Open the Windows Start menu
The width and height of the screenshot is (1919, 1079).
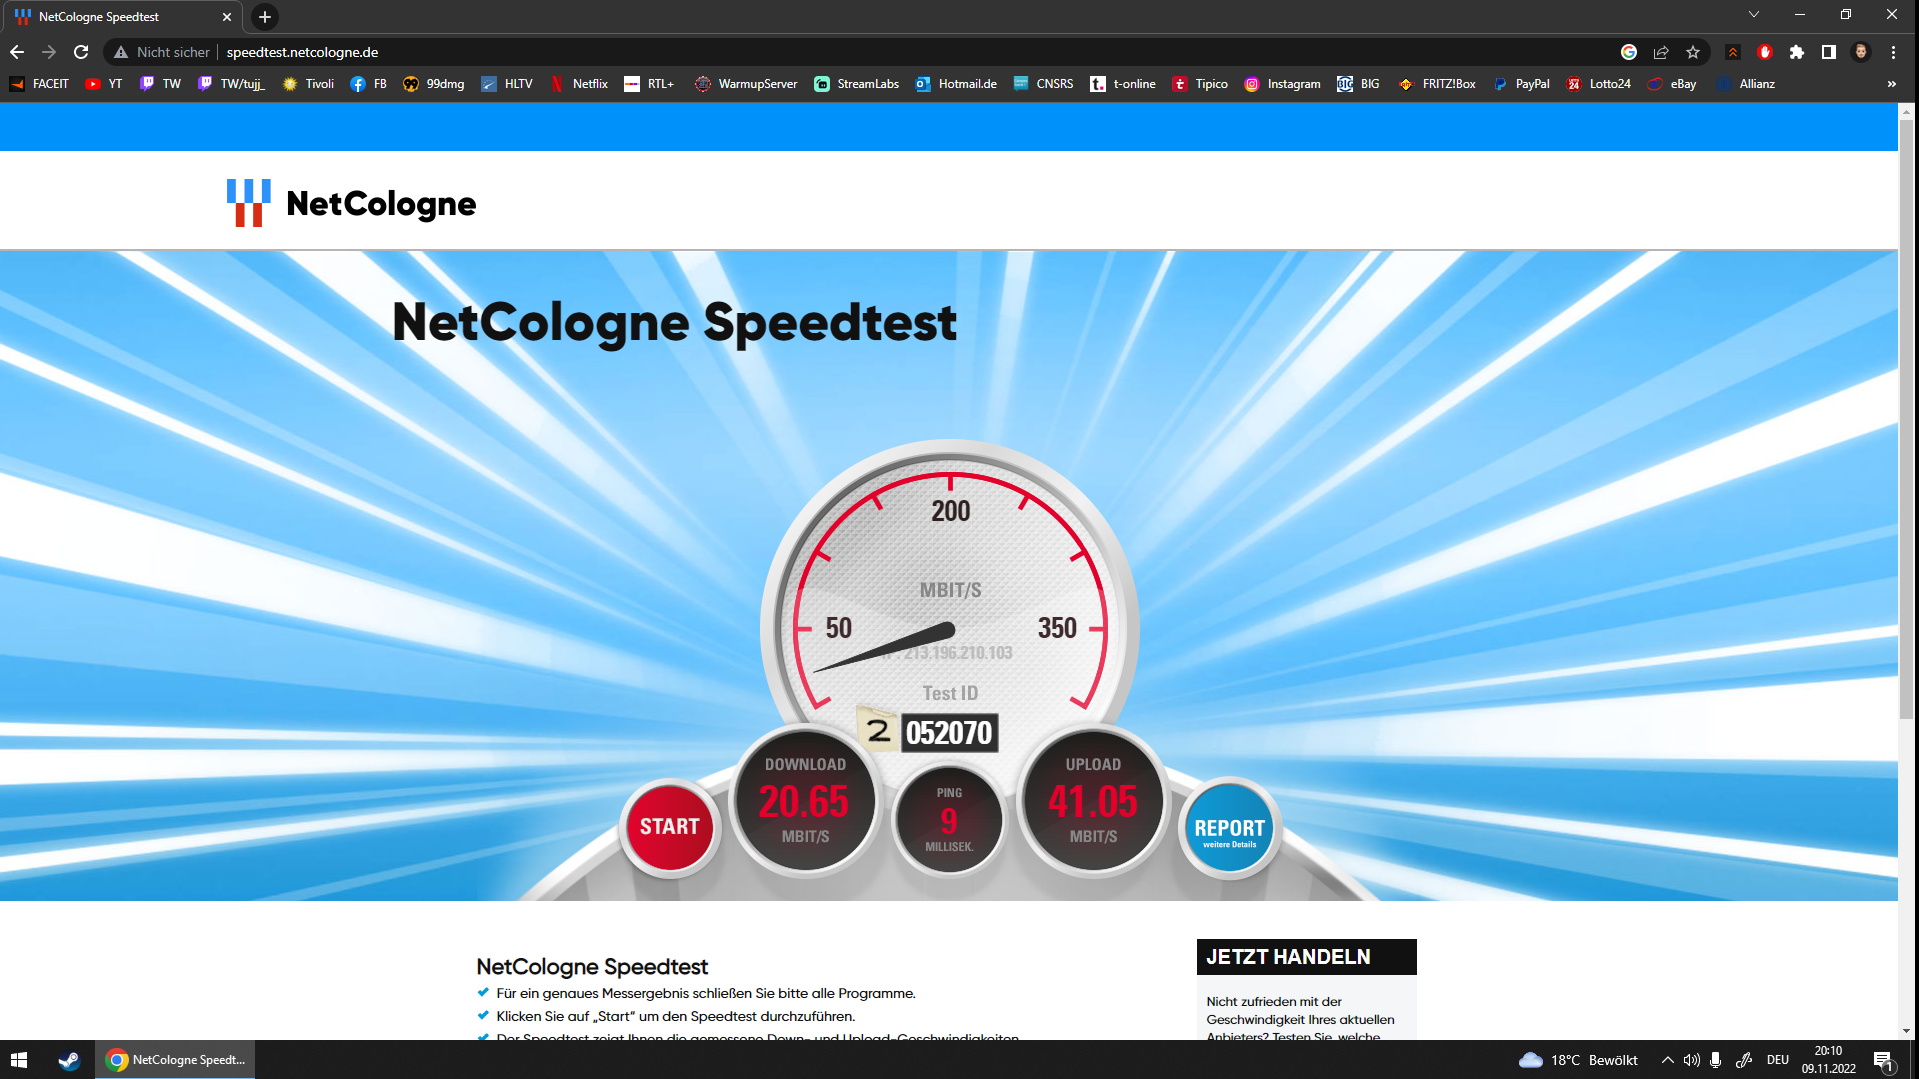pyautogui.click(x=19, y=1060)
